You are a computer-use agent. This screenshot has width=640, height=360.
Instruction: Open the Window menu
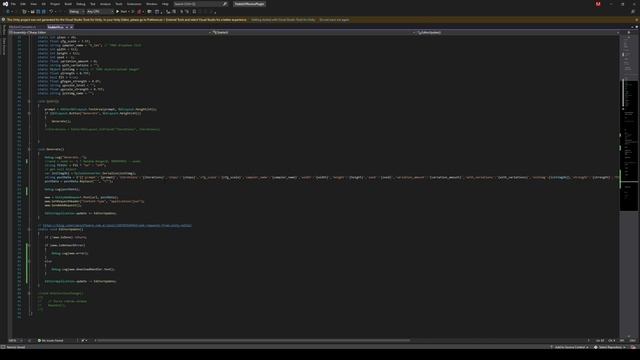tap(151, 4)
